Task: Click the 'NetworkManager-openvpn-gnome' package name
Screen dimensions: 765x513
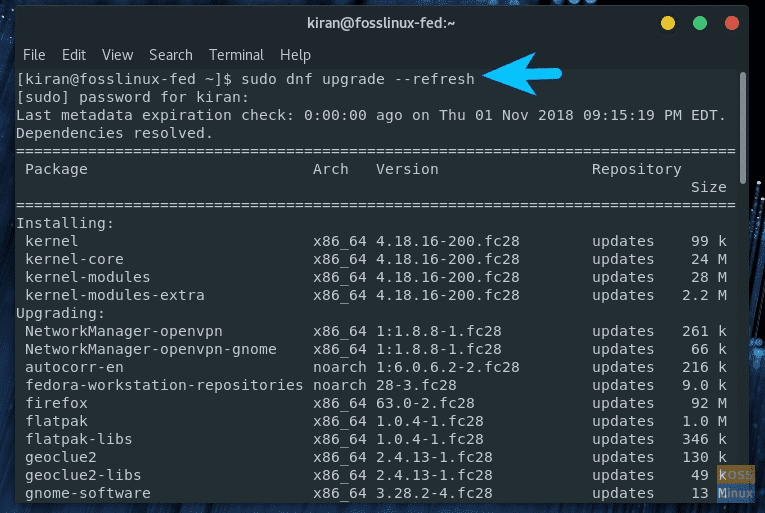Action: 151,349
